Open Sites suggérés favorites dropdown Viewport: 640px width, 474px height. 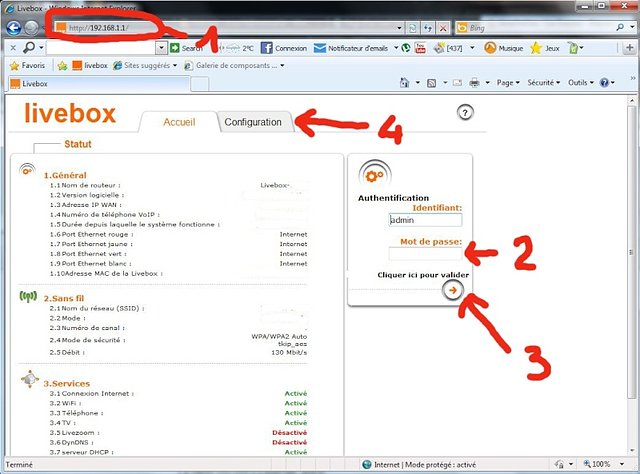[143, 66]
